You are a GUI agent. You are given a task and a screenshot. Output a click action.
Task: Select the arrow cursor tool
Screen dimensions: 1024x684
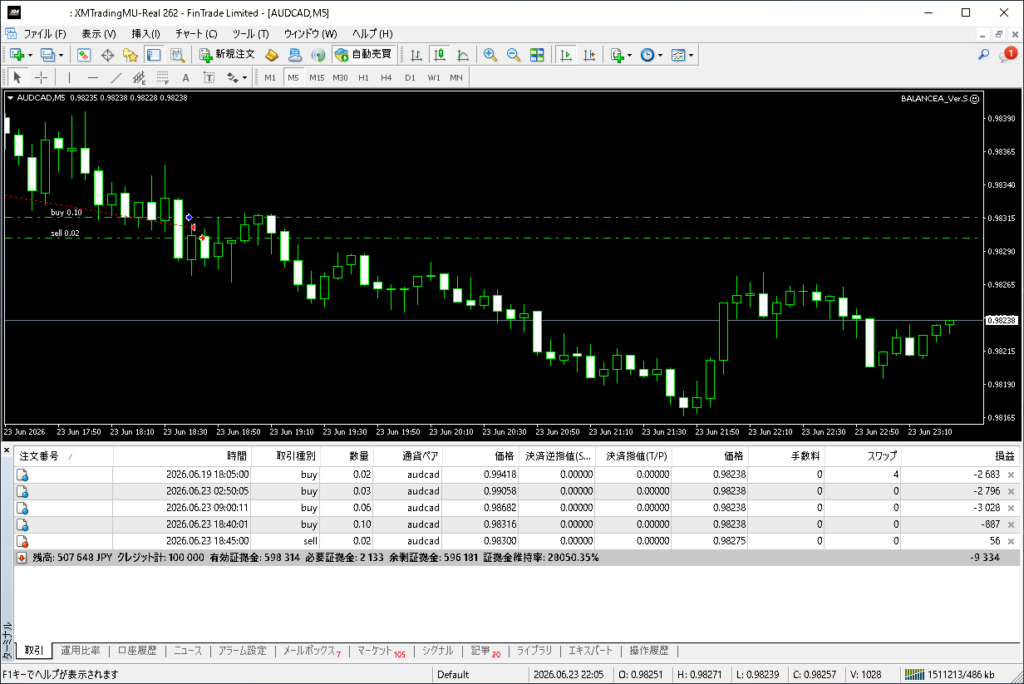pyautogui.click(x=18, y=78)
